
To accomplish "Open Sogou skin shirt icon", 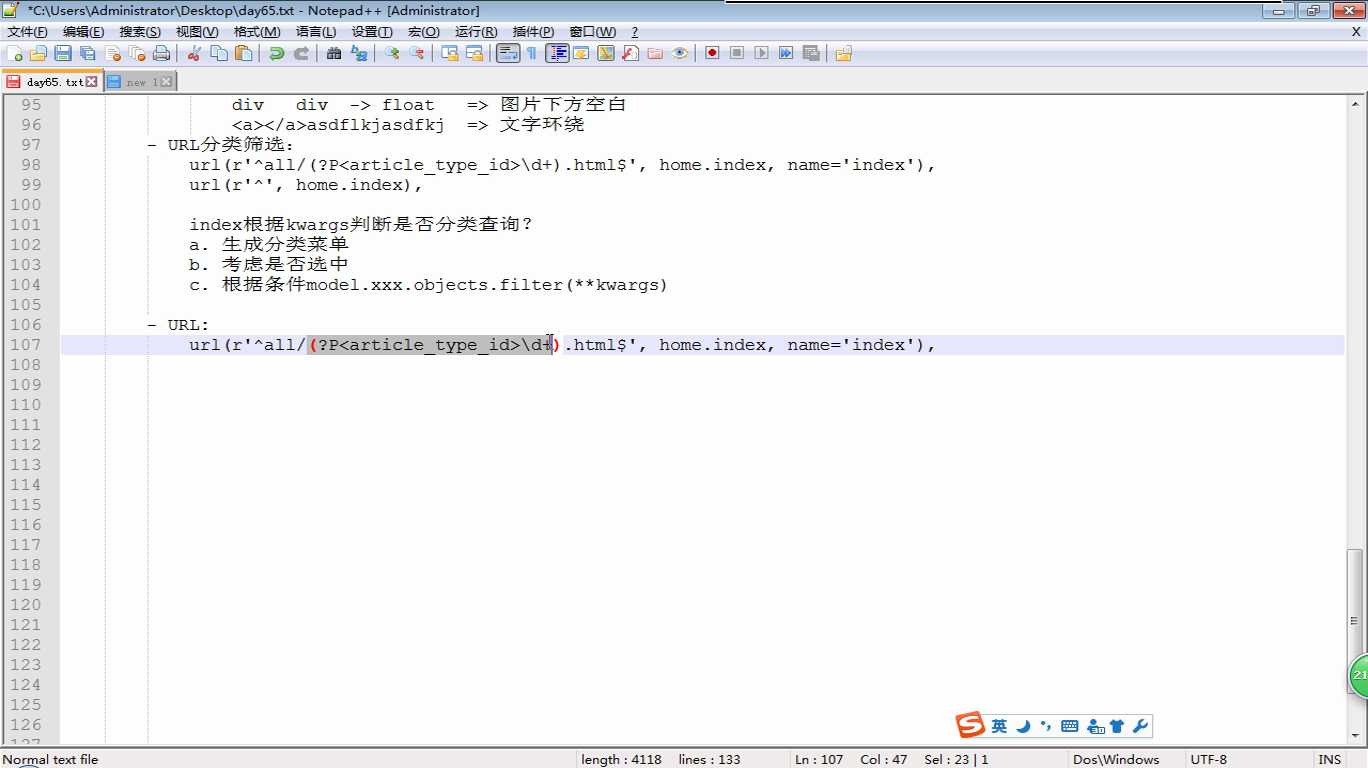I will point(1118,726).
